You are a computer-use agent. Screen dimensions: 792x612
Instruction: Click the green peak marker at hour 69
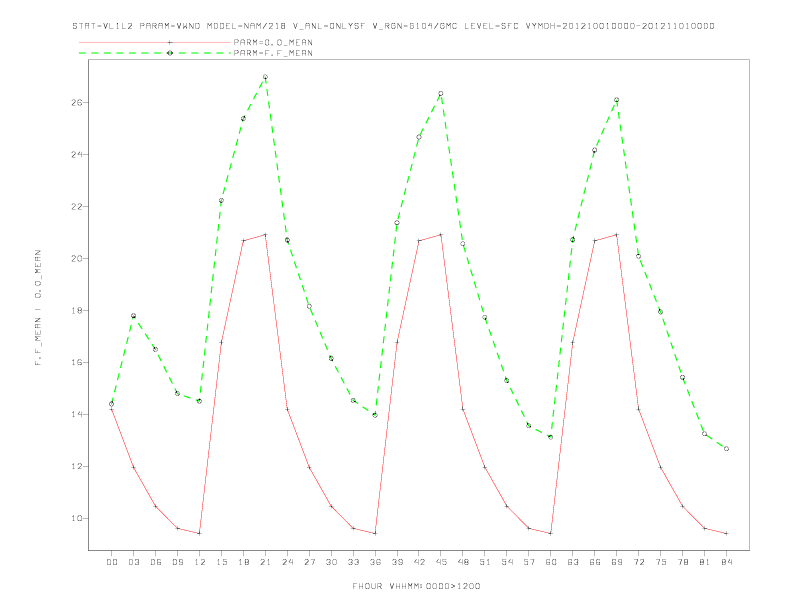pyautogui.click(x=617, y=100)
